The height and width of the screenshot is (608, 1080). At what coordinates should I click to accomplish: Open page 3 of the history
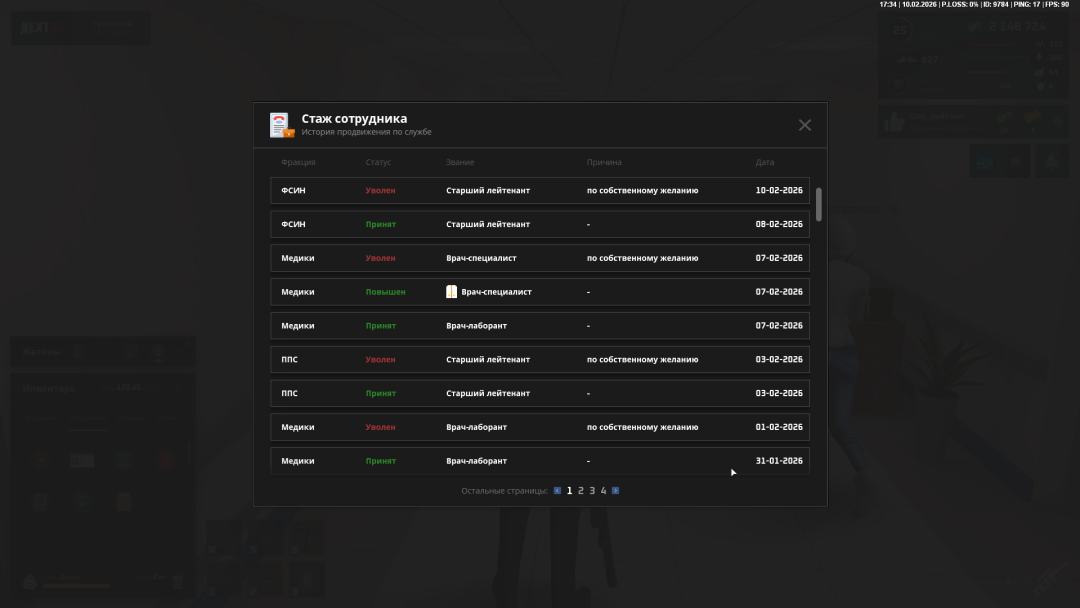coord(592,491)
